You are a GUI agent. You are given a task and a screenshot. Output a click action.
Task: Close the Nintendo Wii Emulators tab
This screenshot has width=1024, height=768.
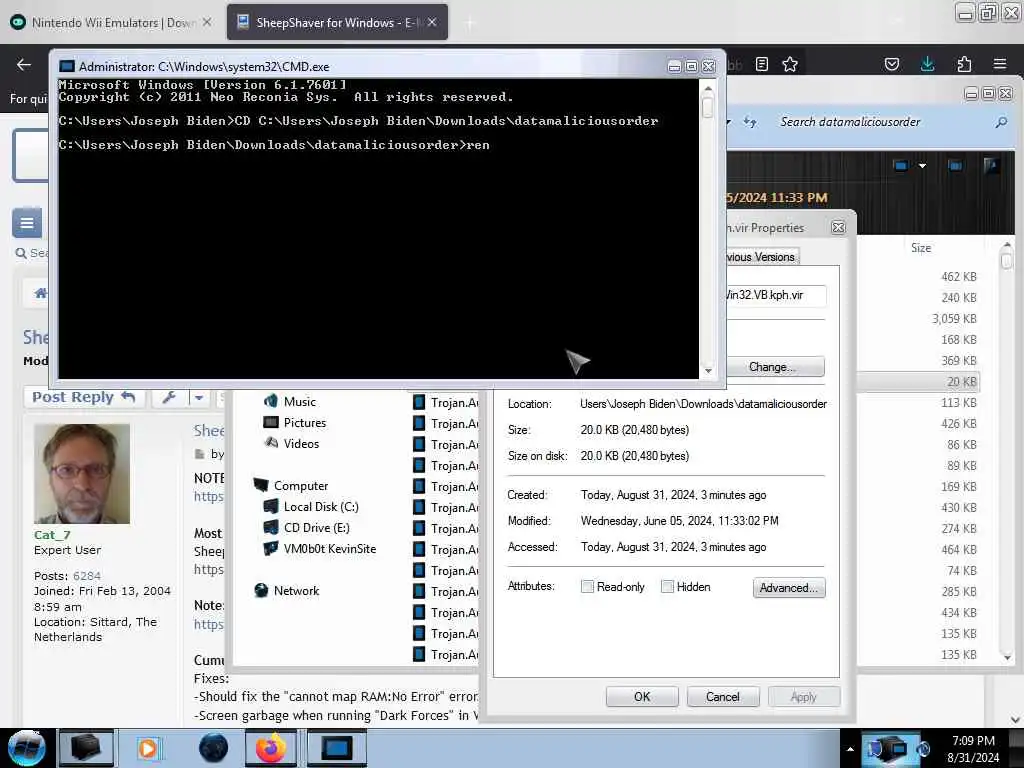coord(207,22)
